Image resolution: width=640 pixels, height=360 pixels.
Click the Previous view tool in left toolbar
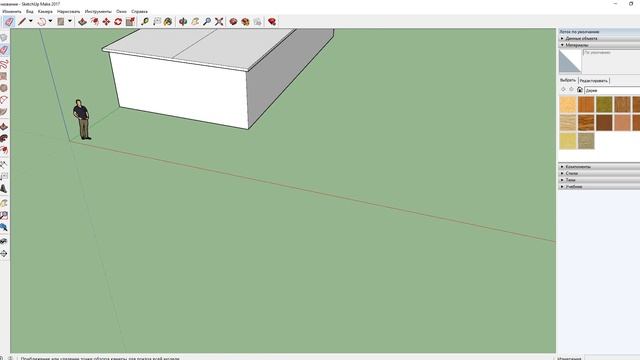tap(4, 227)
